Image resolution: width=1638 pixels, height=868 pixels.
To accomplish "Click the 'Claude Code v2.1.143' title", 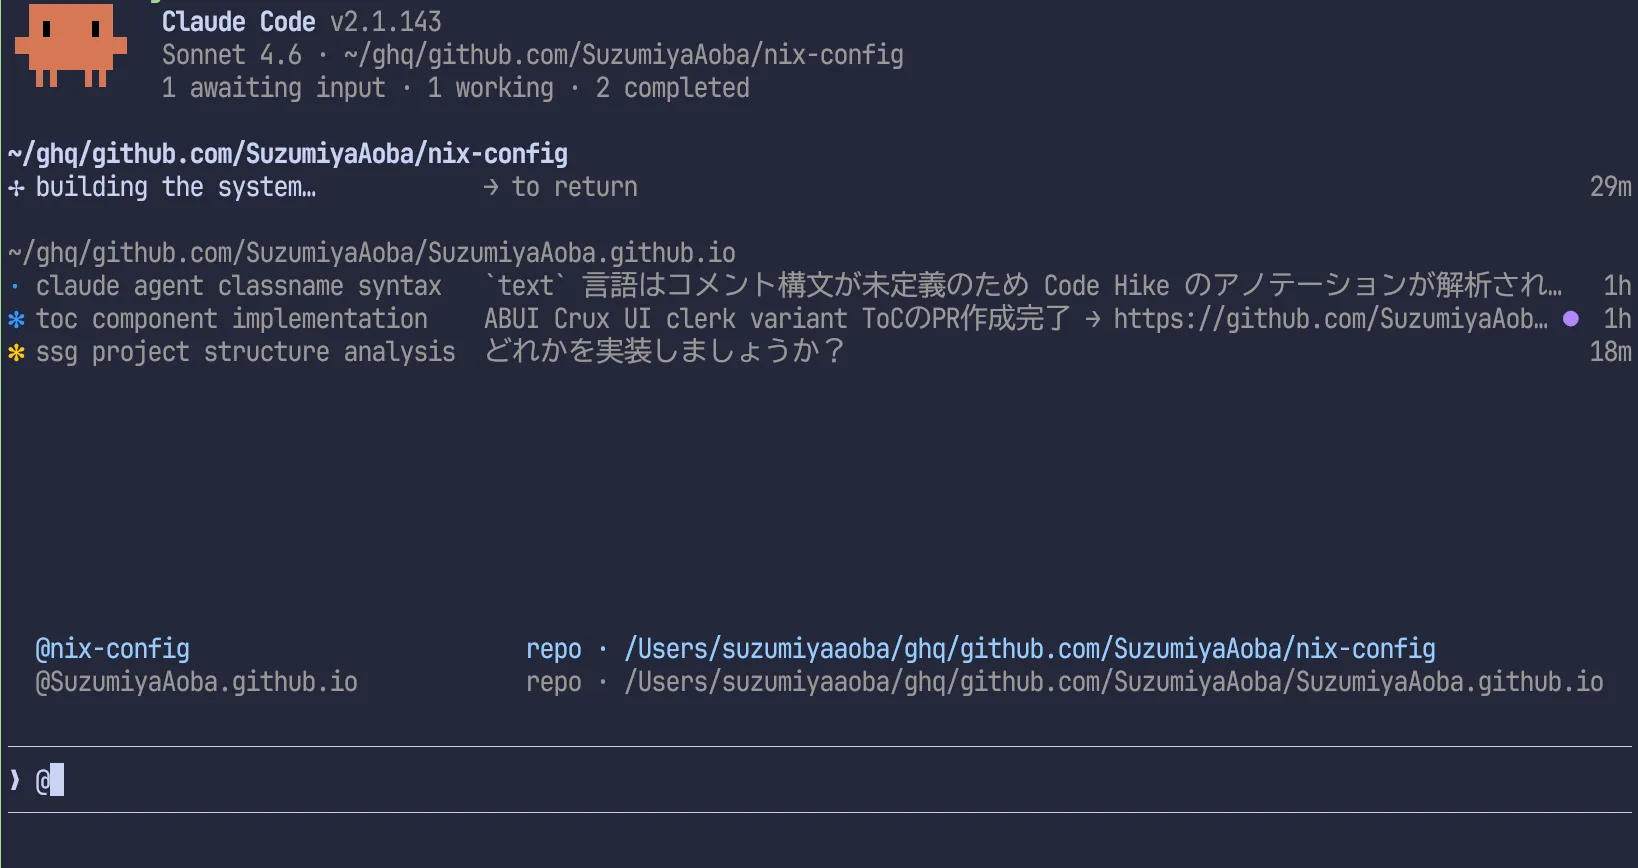I will click(302, 22).
